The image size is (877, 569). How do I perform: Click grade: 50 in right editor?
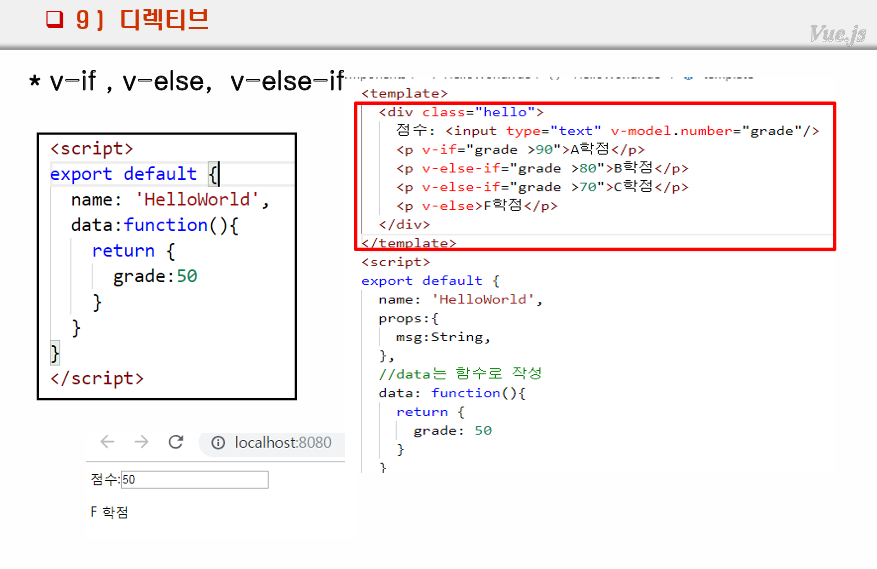pos(452,430)
